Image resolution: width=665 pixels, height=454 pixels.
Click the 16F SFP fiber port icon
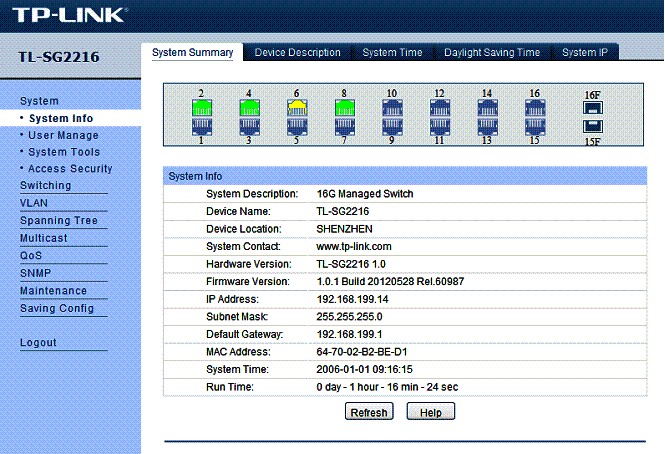click(x=592, y=108)
